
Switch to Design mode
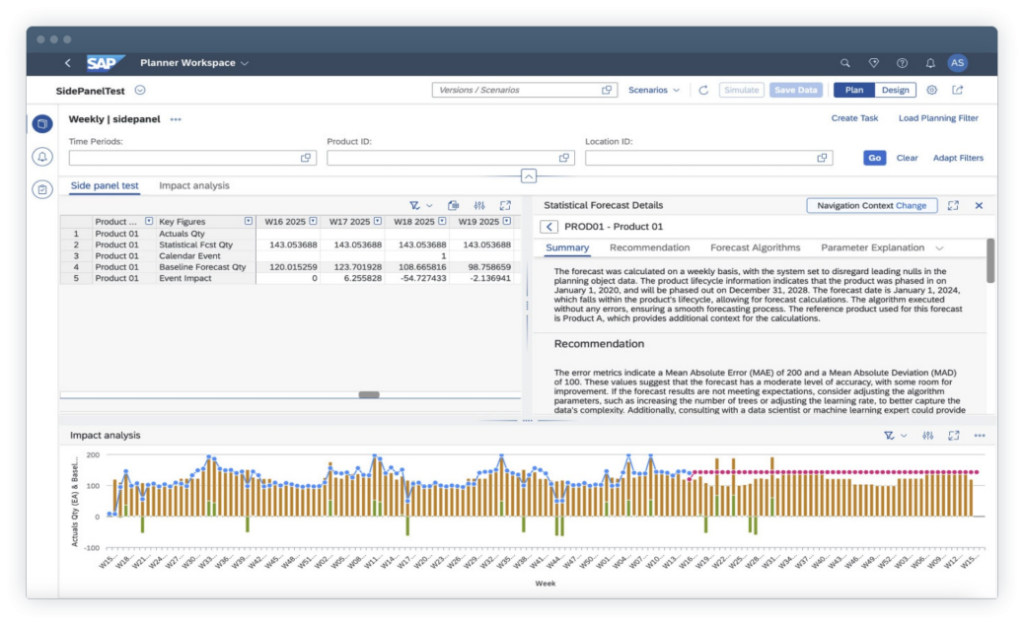[x=895, y=90]
